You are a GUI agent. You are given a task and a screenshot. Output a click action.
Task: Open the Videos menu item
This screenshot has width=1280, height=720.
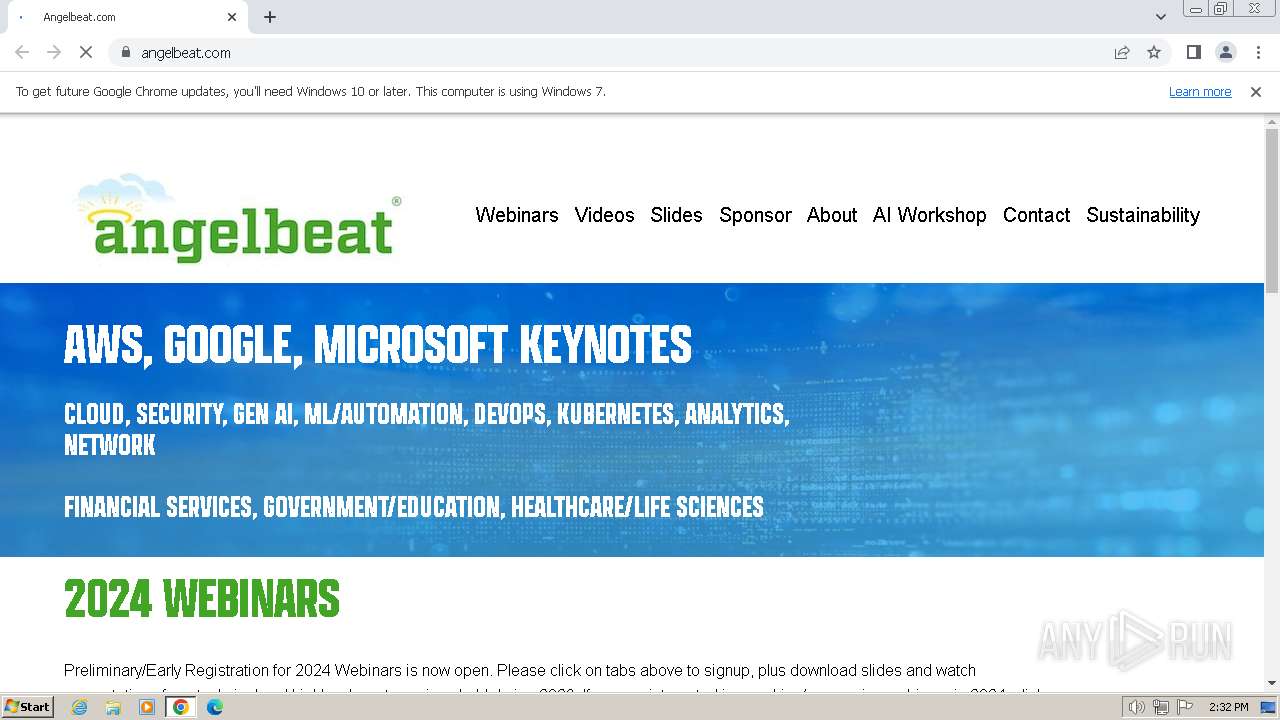tap(604, 215)
